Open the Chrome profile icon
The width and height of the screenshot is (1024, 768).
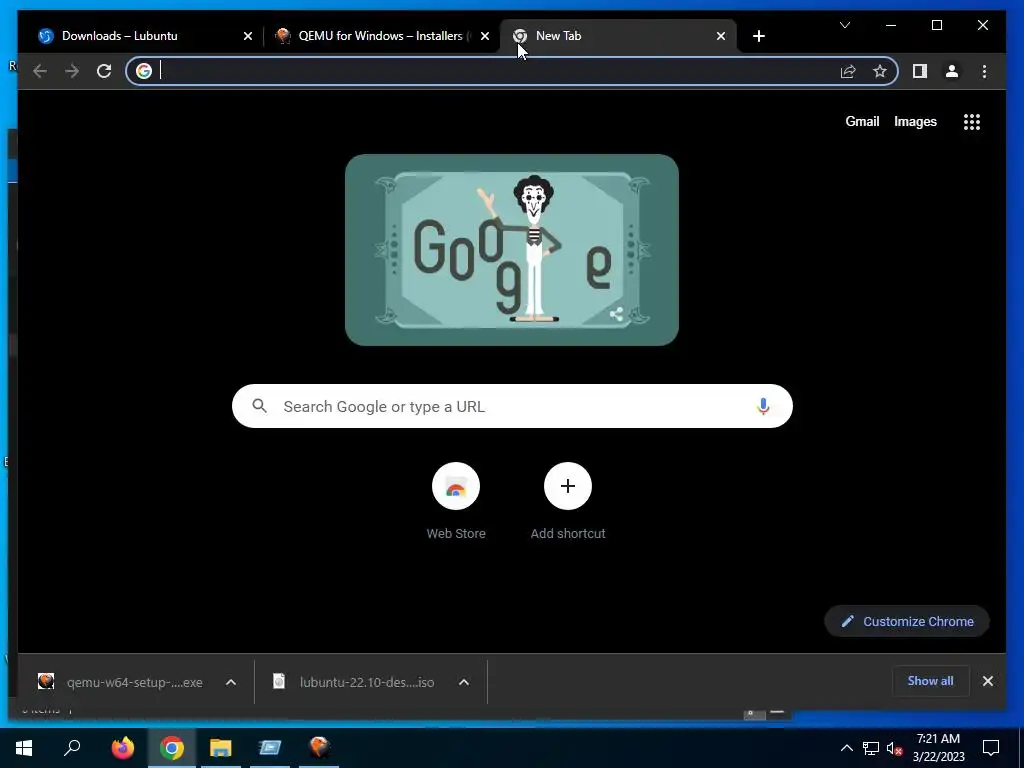coord(952,71)
